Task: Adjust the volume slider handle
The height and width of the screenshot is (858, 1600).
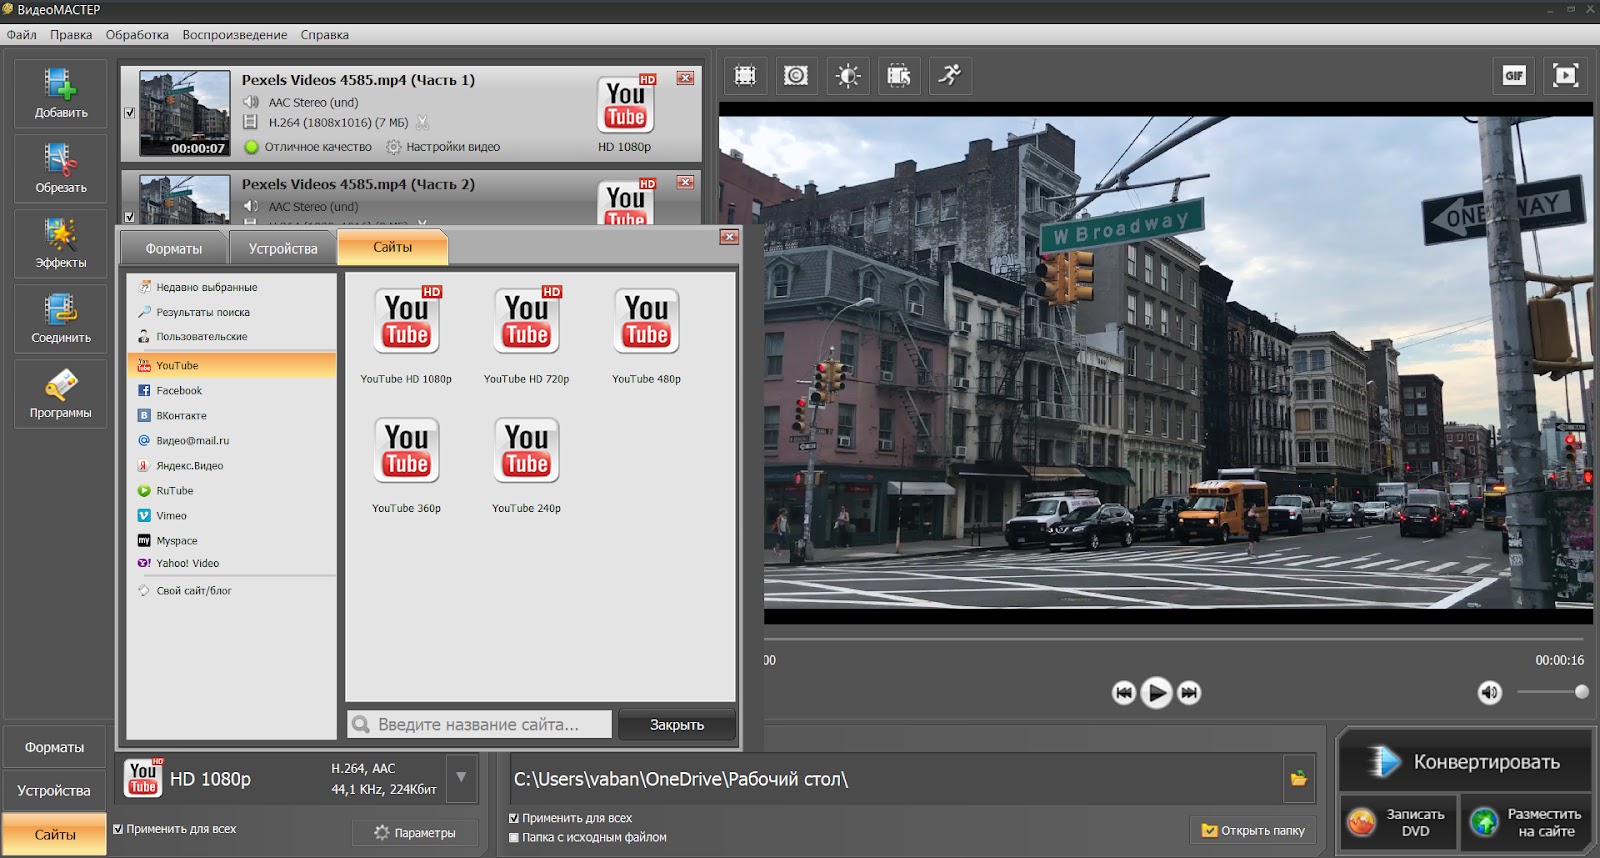Action: 1581,692
